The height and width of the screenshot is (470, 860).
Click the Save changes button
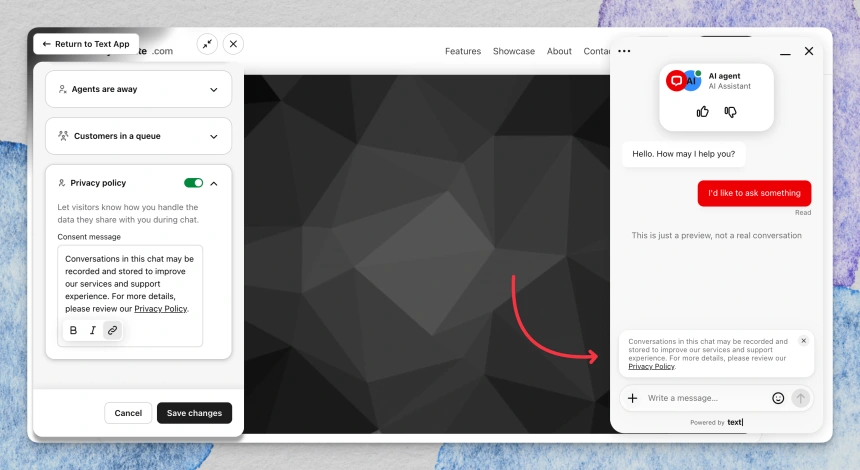(x=194, y=413)
